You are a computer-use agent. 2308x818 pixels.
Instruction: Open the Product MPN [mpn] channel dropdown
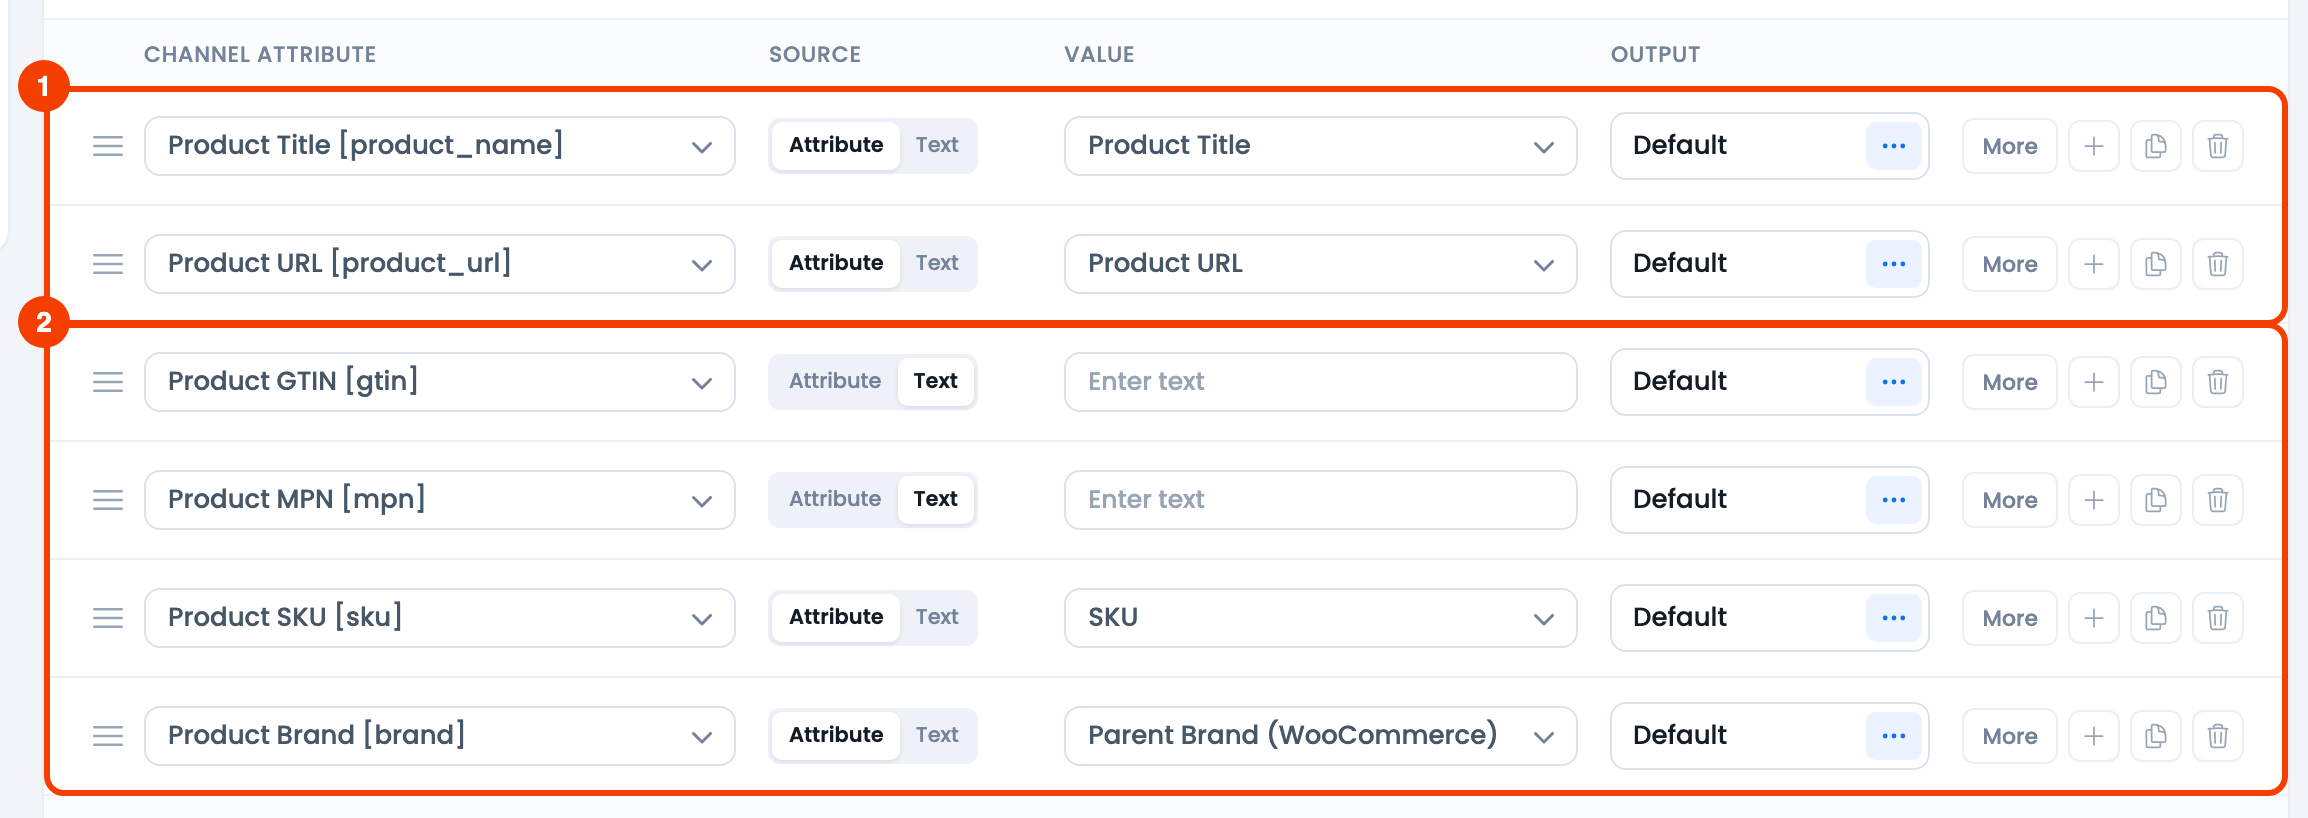tap(440, 500)
